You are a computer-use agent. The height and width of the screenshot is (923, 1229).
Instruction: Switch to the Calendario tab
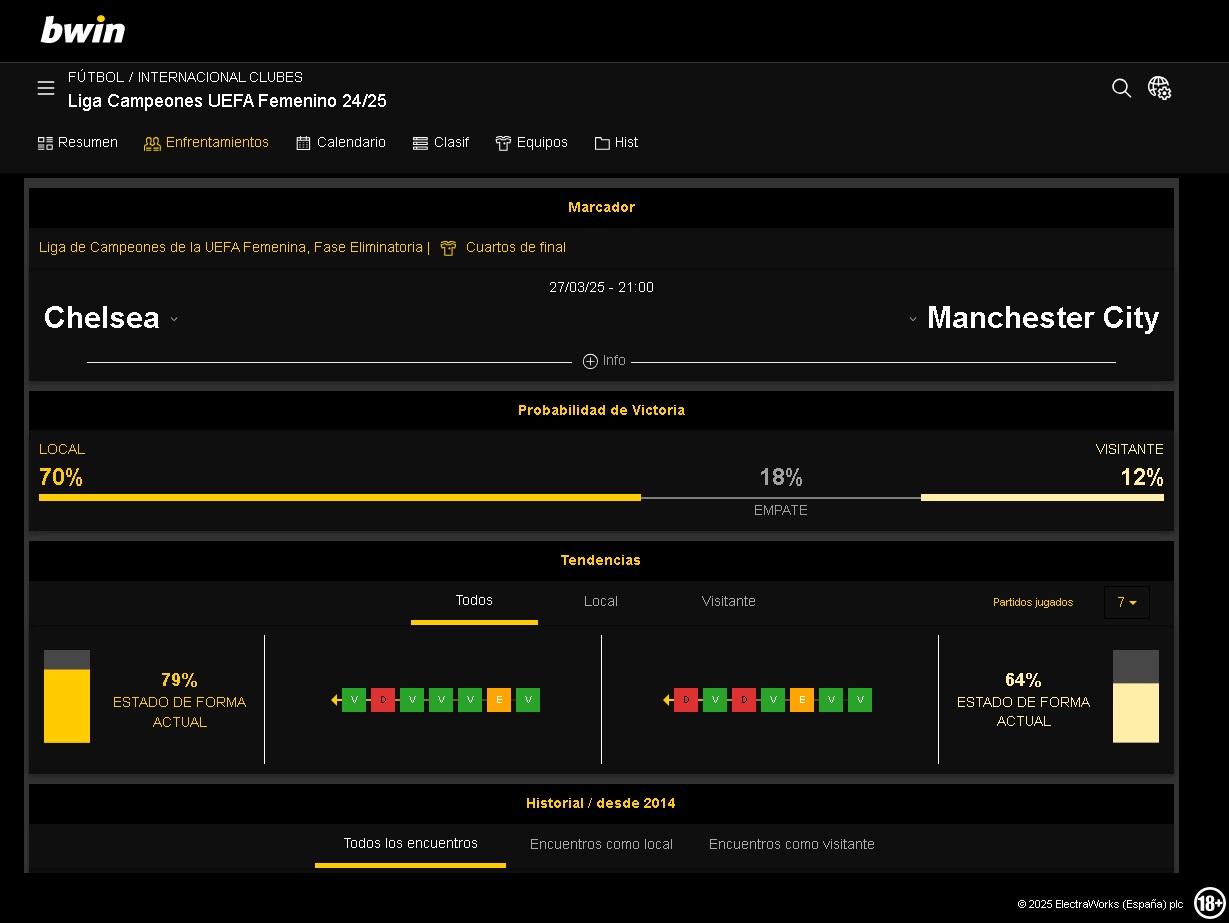(341, 143)
